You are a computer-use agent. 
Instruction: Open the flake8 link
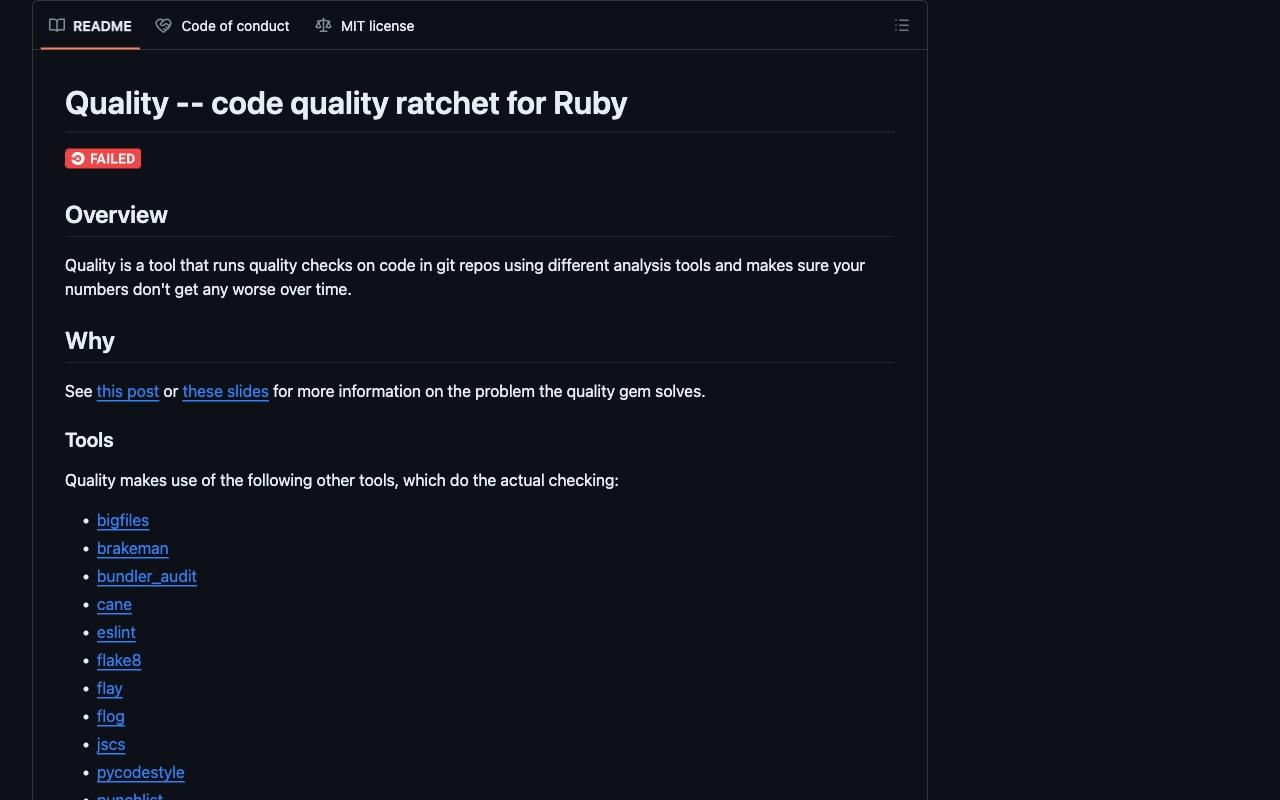[119, 660]
